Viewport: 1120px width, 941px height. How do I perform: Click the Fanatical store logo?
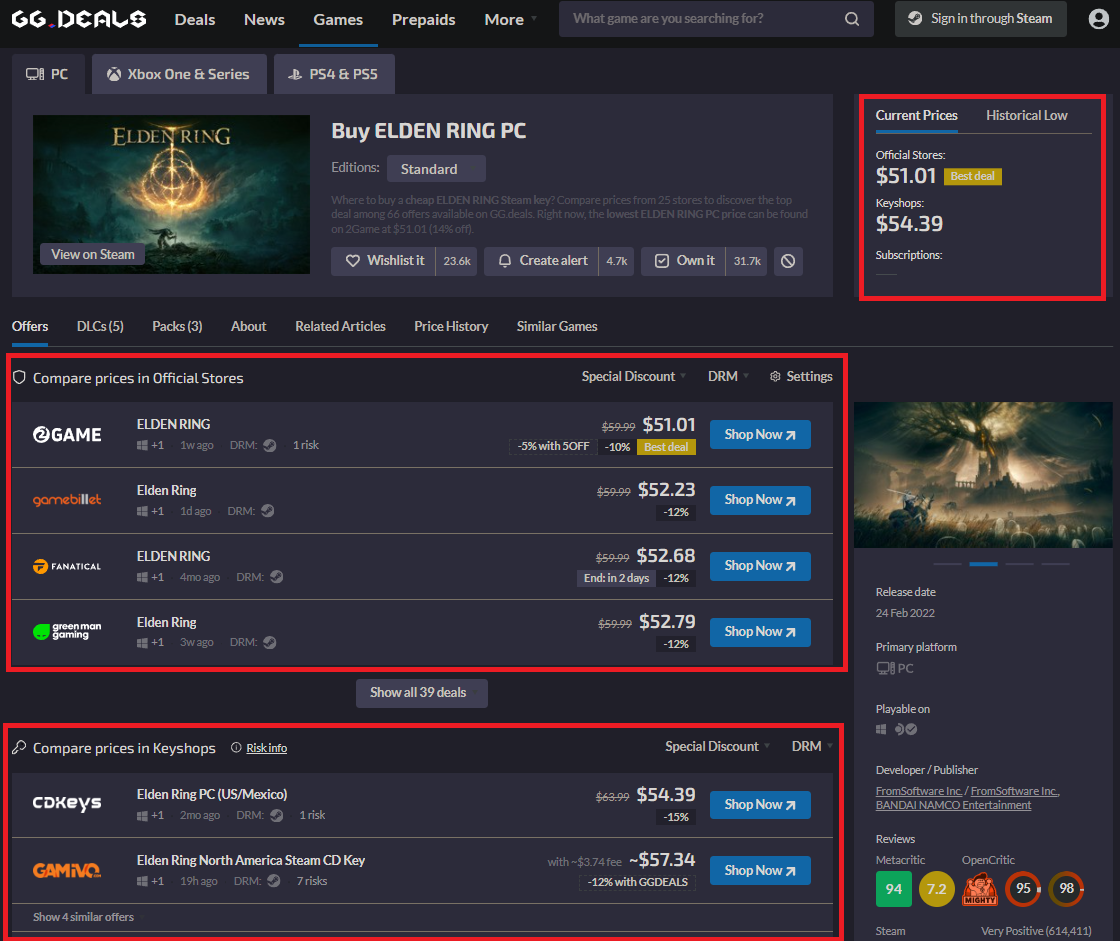67,566
